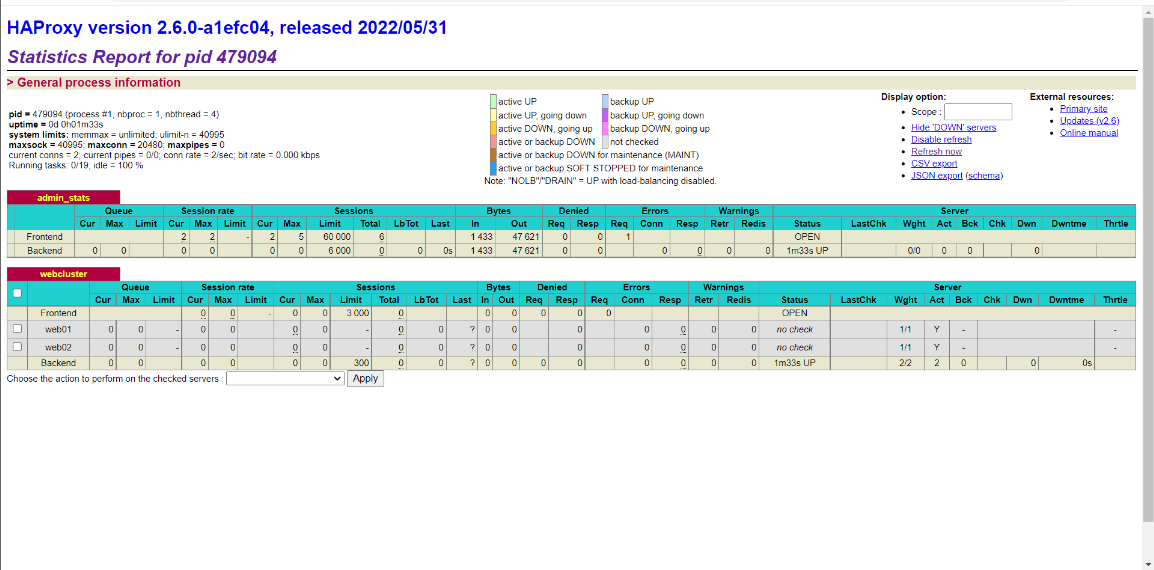This screenshot has width=1154, height=570.
Task: Click the 'not checked' legend color swatch
Action: [x=605, y=141]
